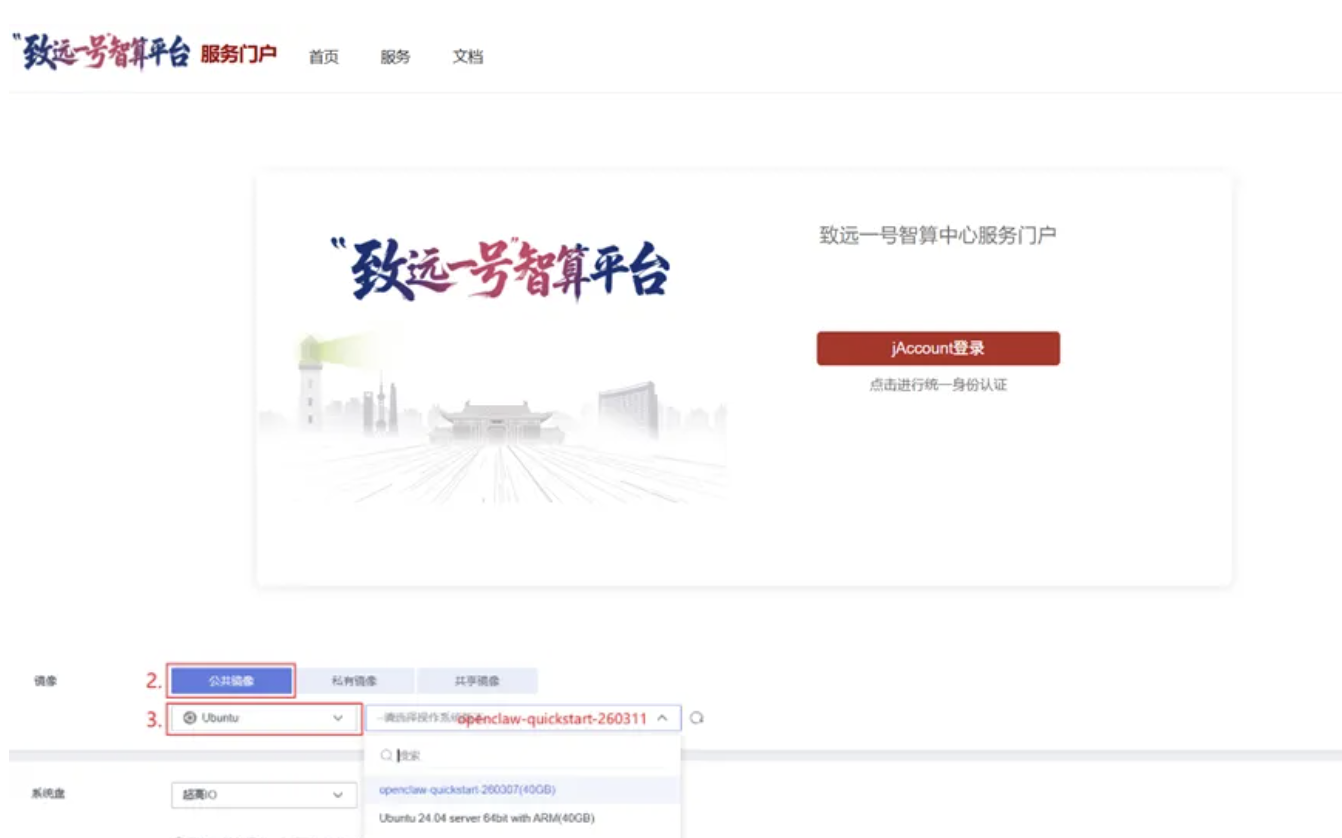Viewport: 1342px width, 838px height.
Task: Open the 首页 navigation item
Action: coord(323,57)
